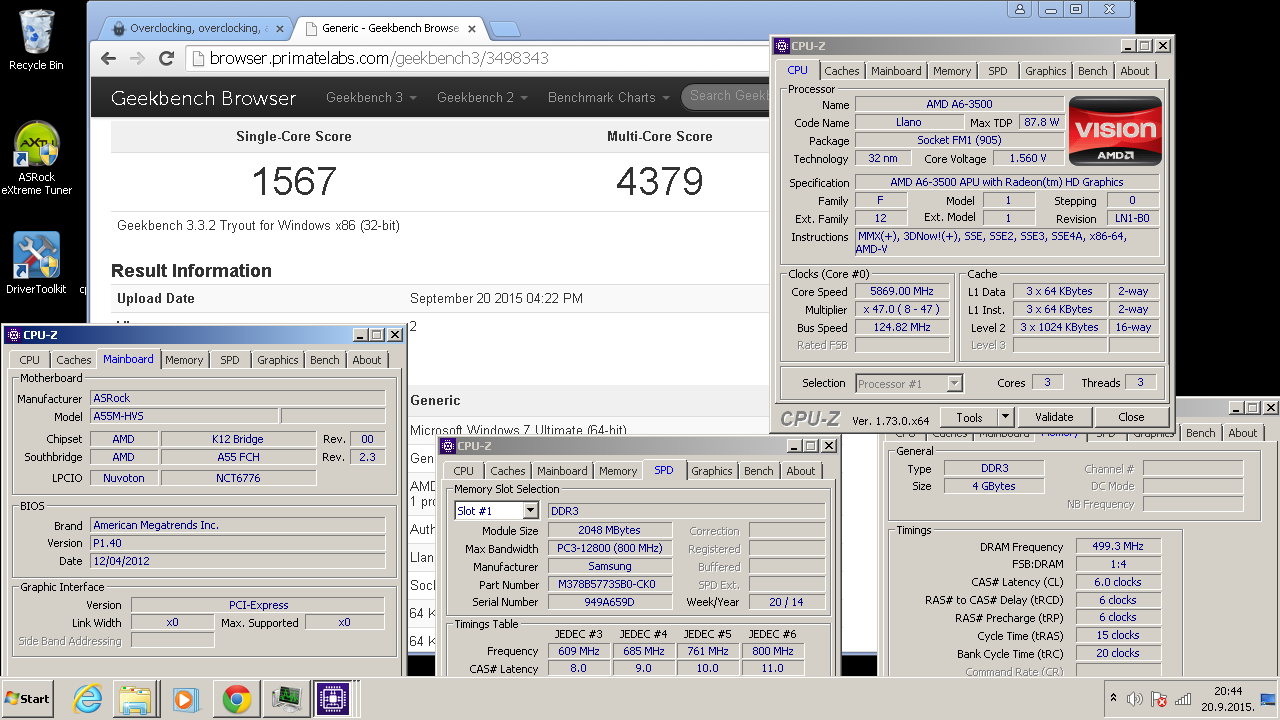1280x720 pixels.
Task: Click the Validate button in CPU-Z
Action: point(1054,417)
